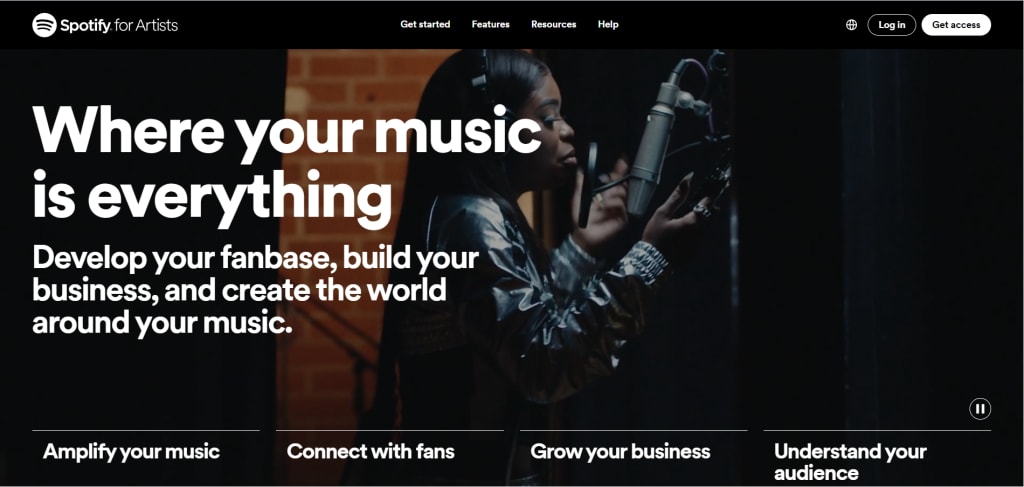This screenshot has height=487, width=1024.
Task: Open the Understand your audience tab
Action: coord(850,462)
